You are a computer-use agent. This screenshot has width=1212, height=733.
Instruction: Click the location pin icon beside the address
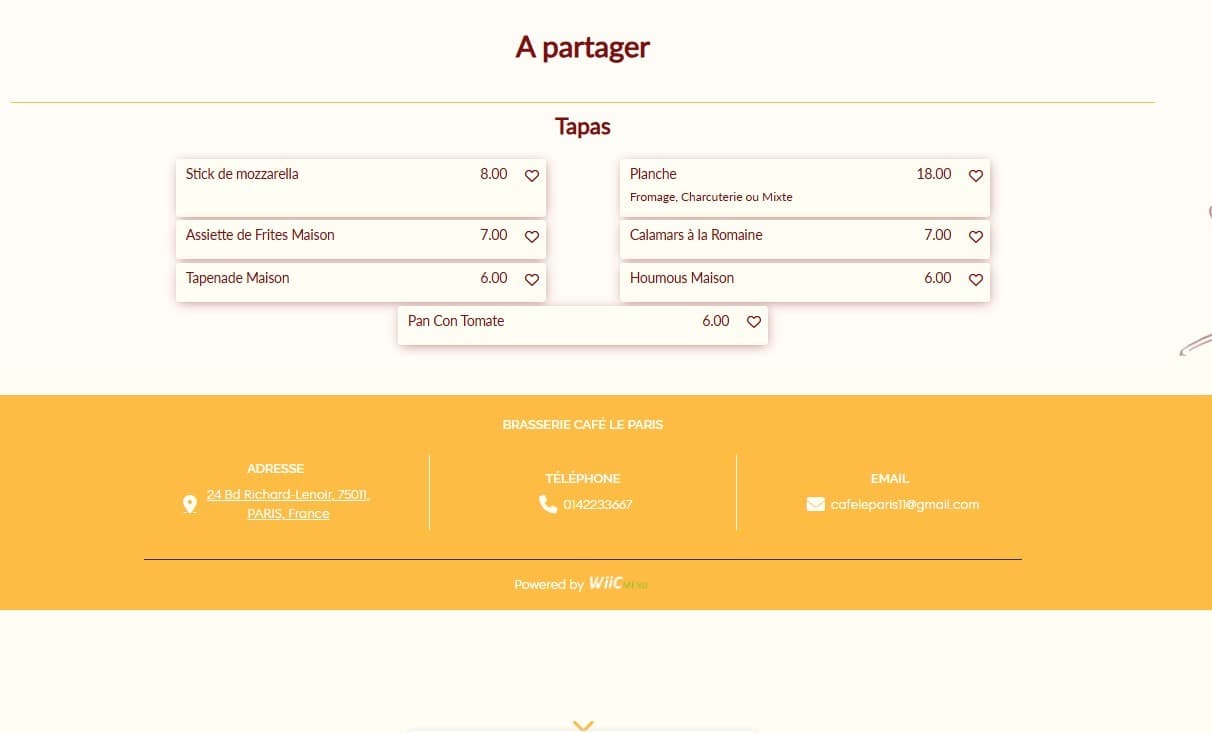point(190,504)
